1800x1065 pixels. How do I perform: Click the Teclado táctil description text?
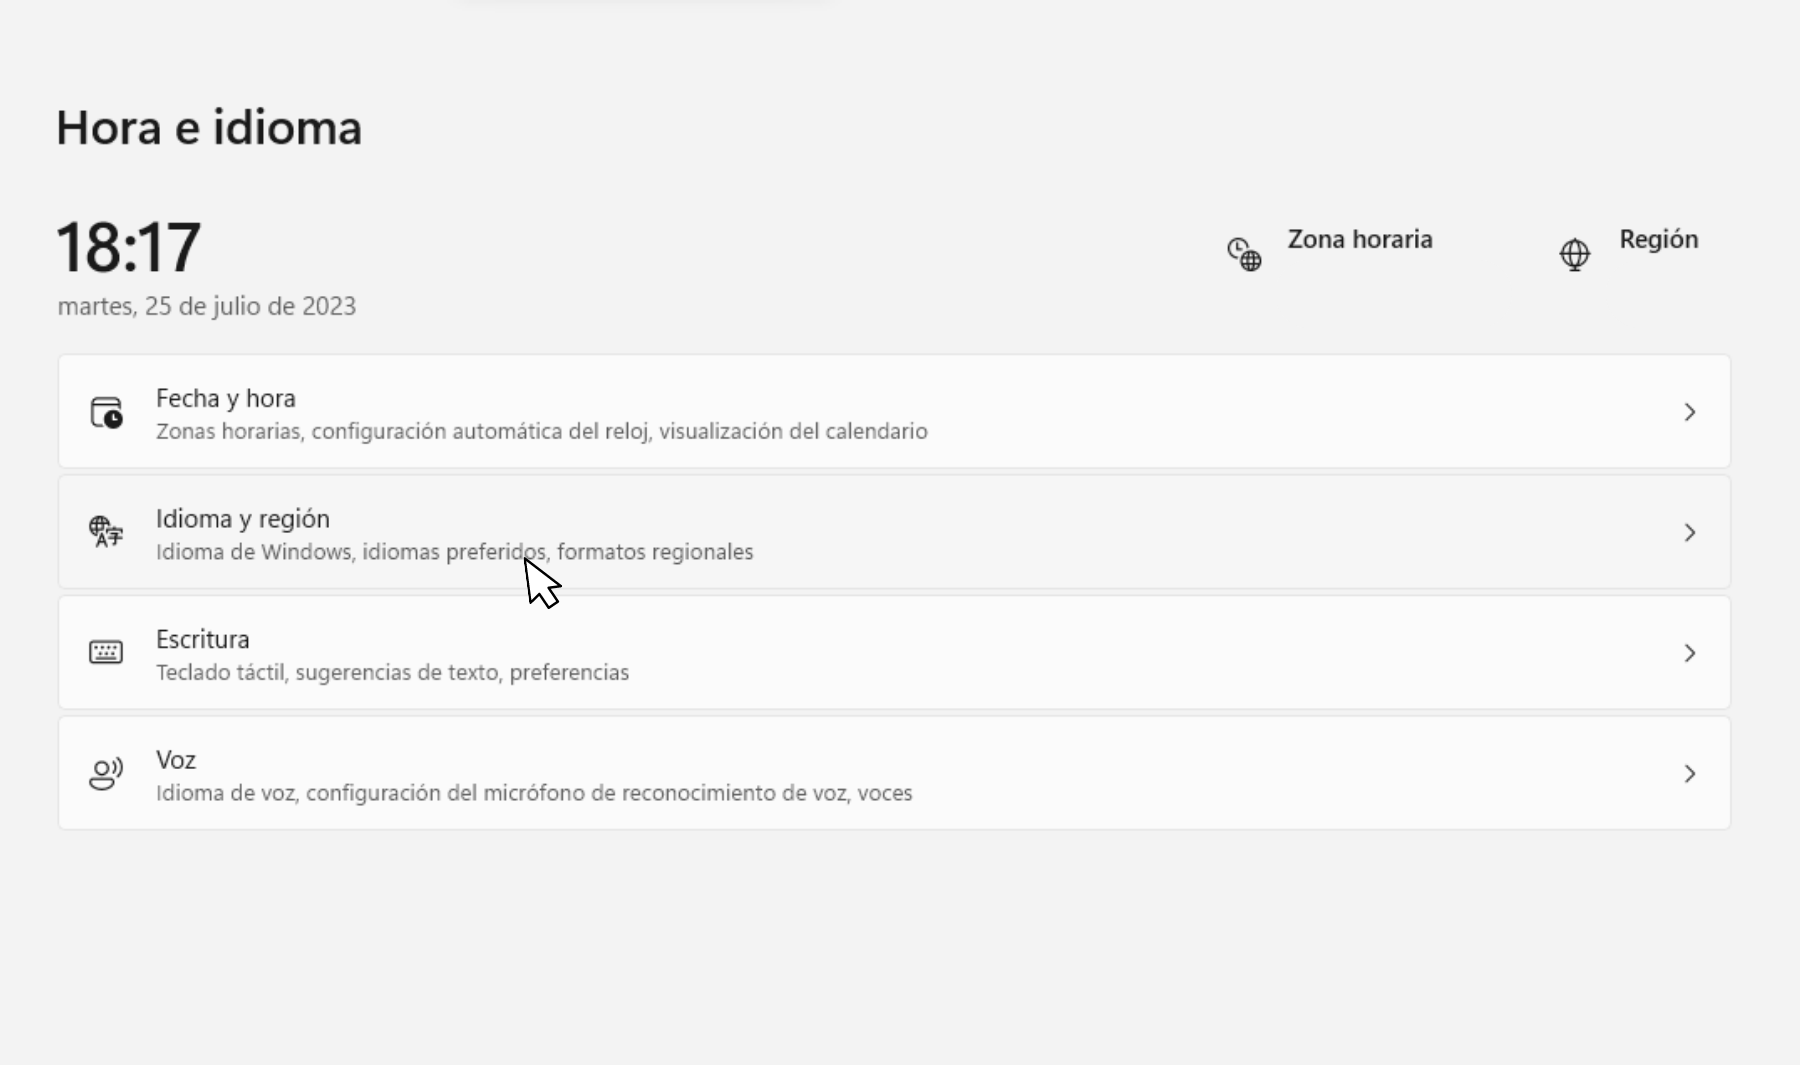[392, 672]
